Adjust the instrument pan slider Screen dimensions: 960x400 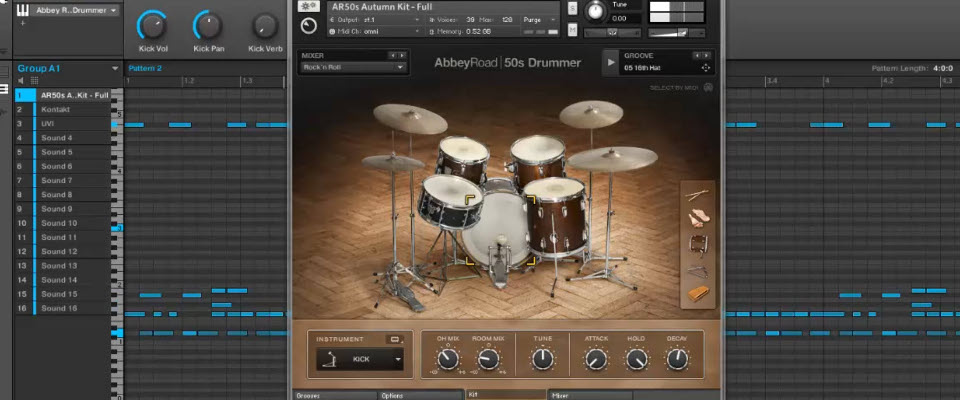tap(613, 32)
